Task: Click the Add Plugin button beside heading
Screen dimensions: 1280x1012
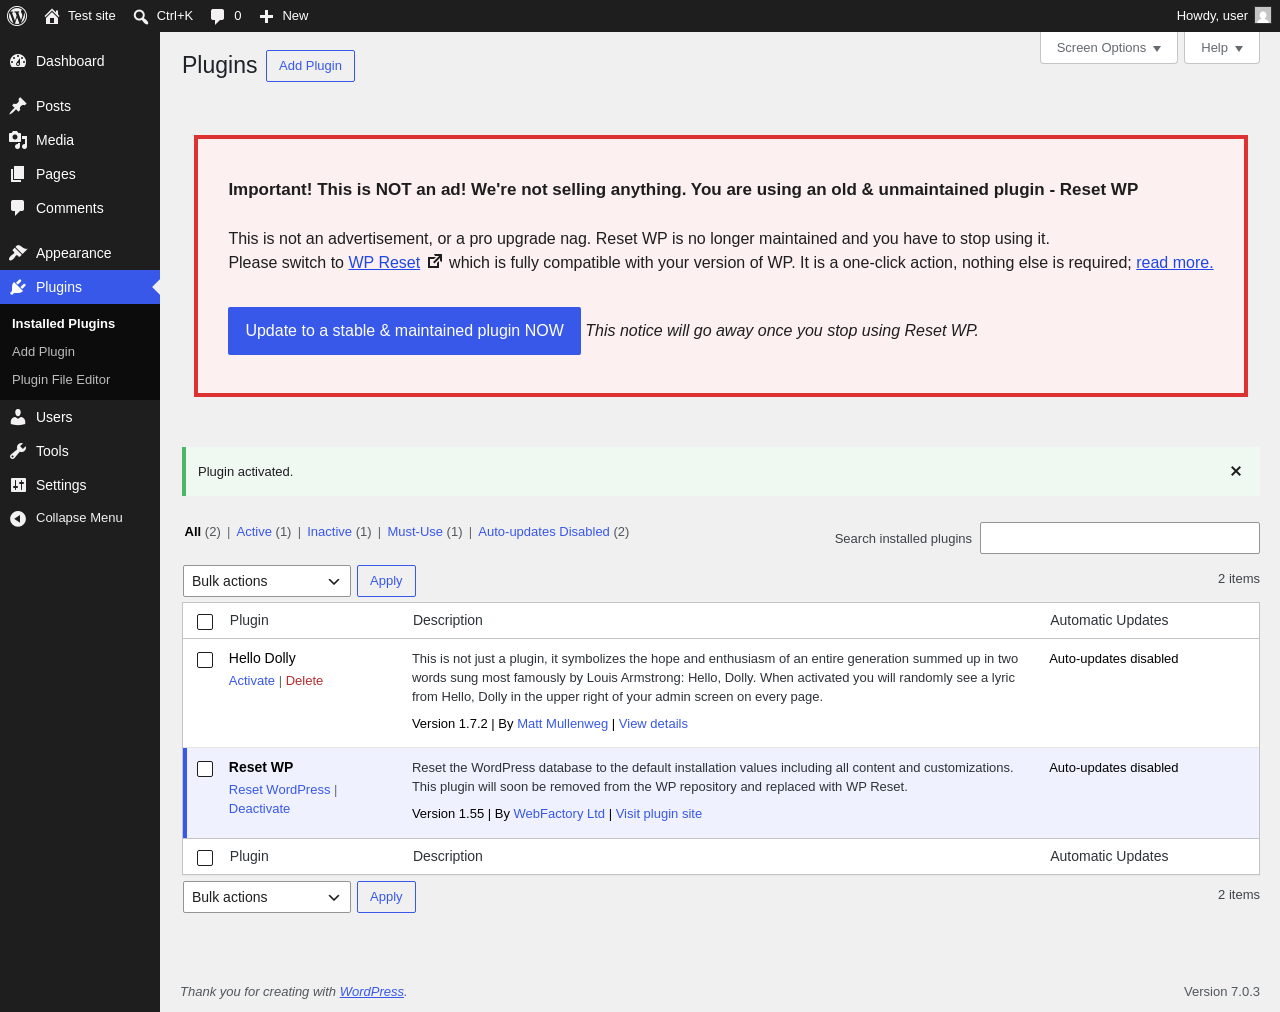Action: [310, 66]
